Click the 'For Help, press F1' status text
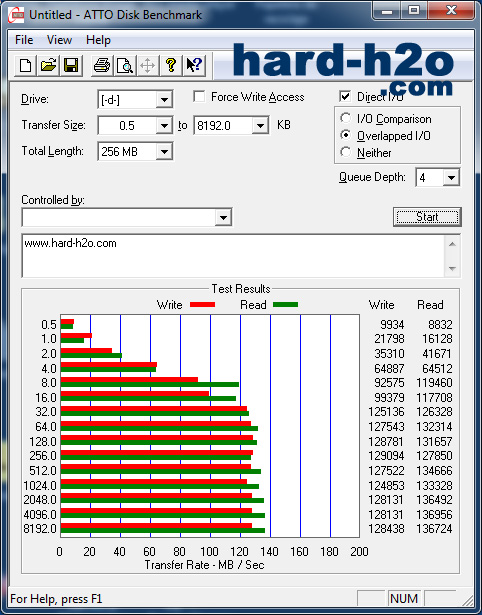The width and height of the screenshot is (482, 615). point(56,599)
